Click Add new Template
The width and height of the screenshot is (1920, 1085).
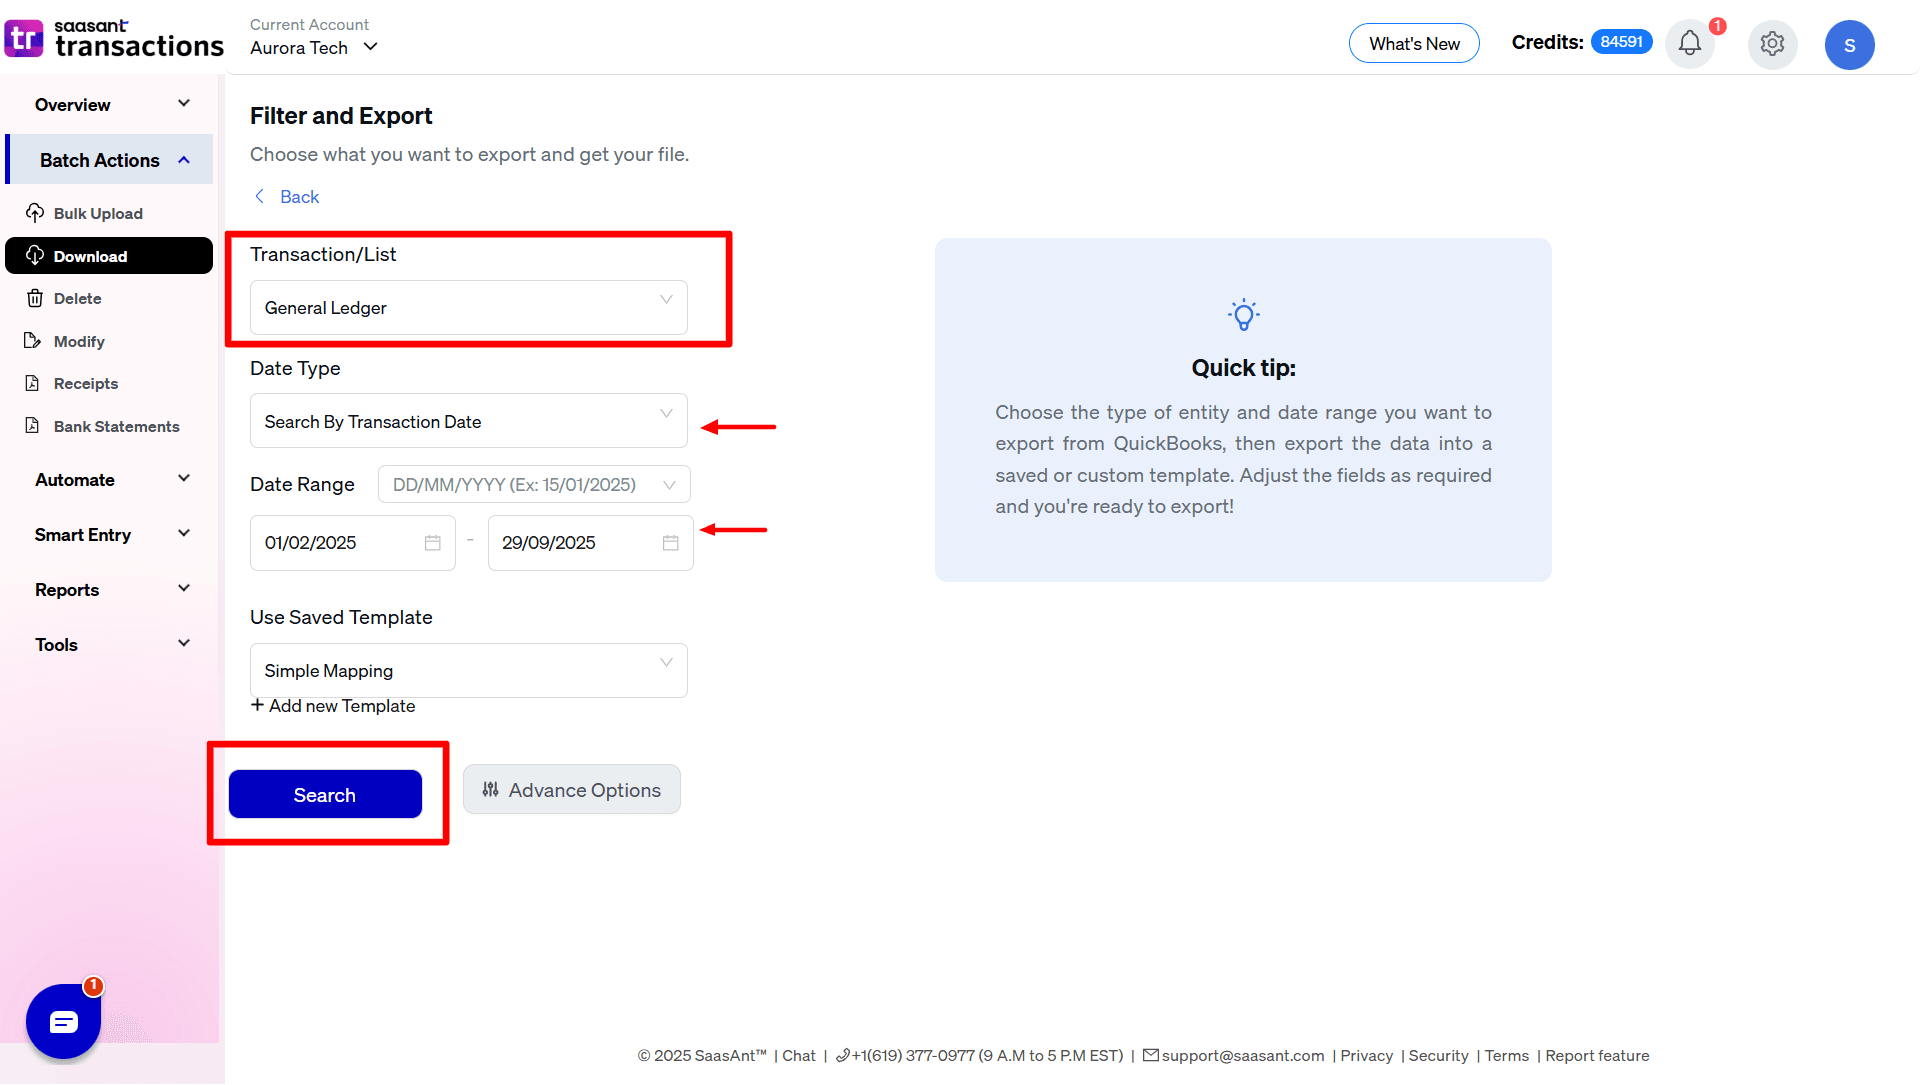pyautogui.click(x=333, y=705)
